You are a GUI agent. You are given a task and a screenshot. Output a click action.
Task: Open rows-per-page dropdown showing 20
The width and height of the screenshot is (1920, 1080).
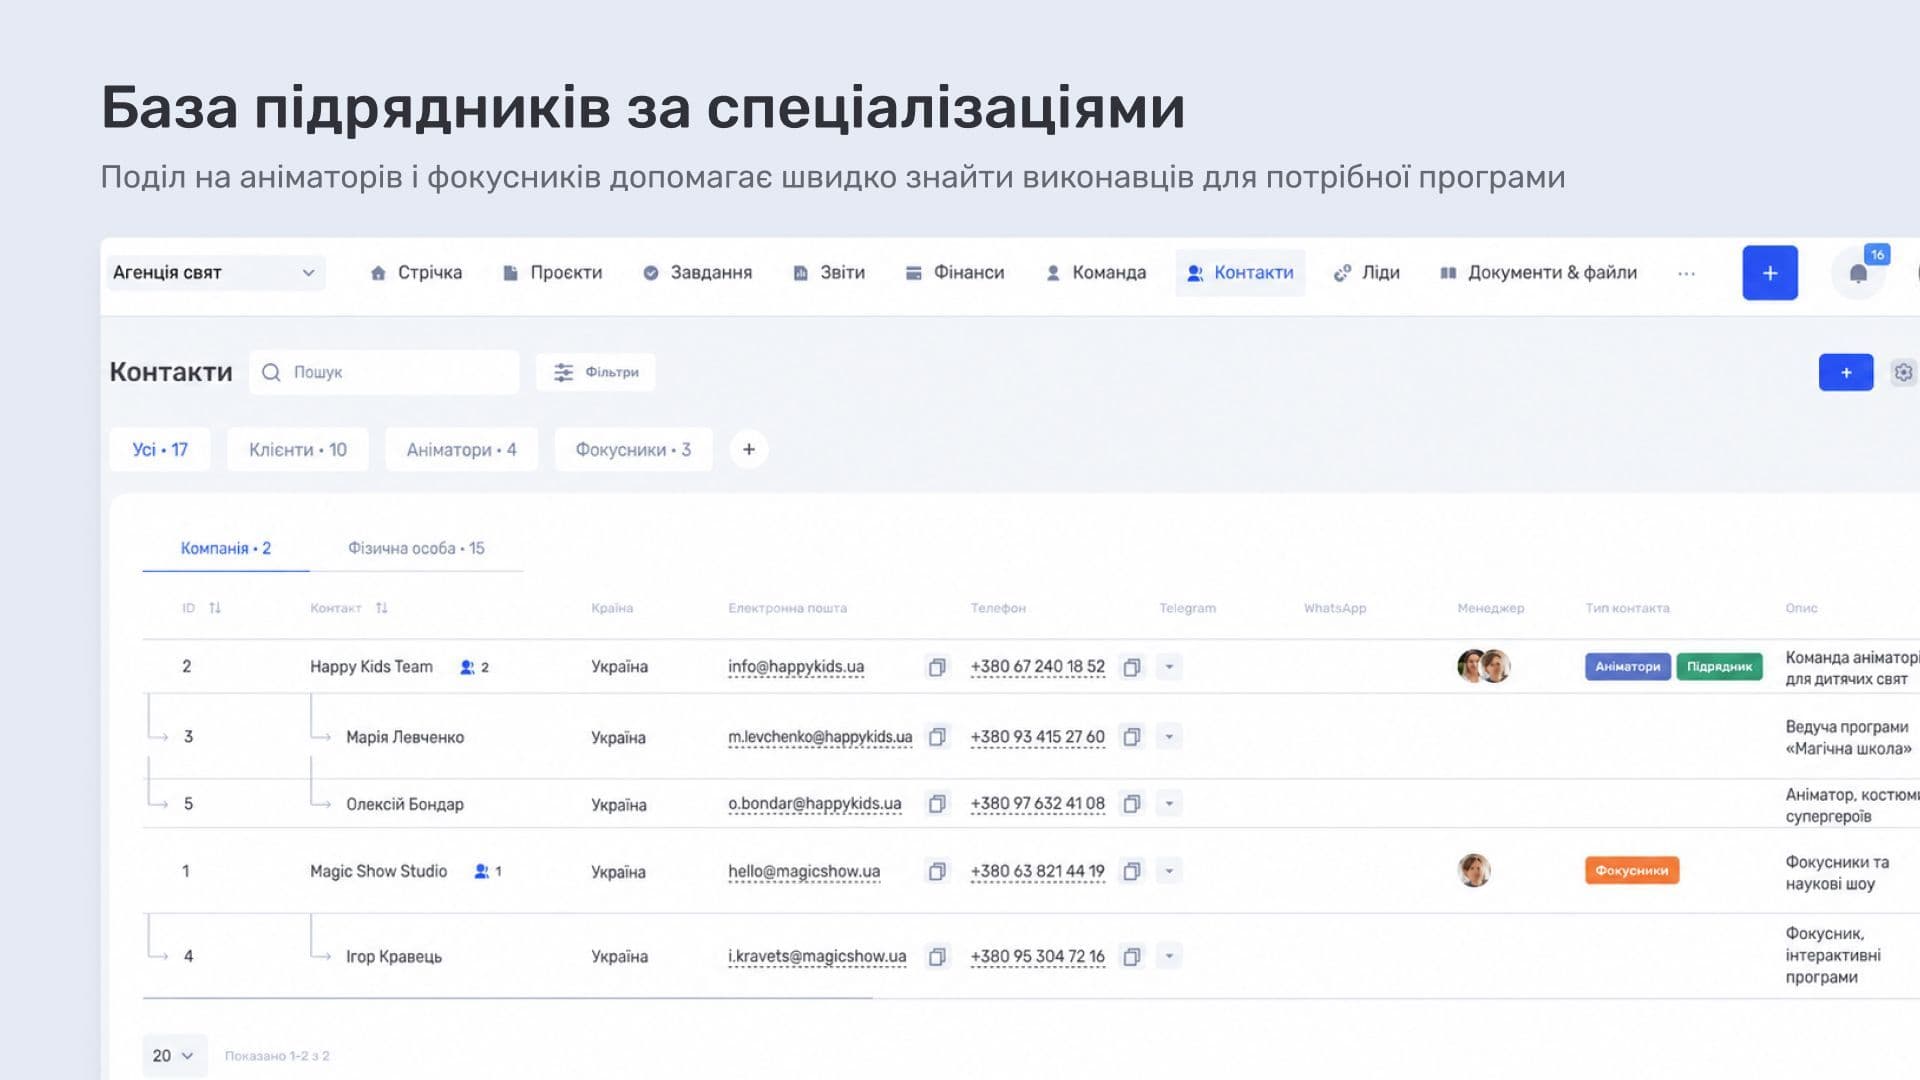pos(174,1056)
